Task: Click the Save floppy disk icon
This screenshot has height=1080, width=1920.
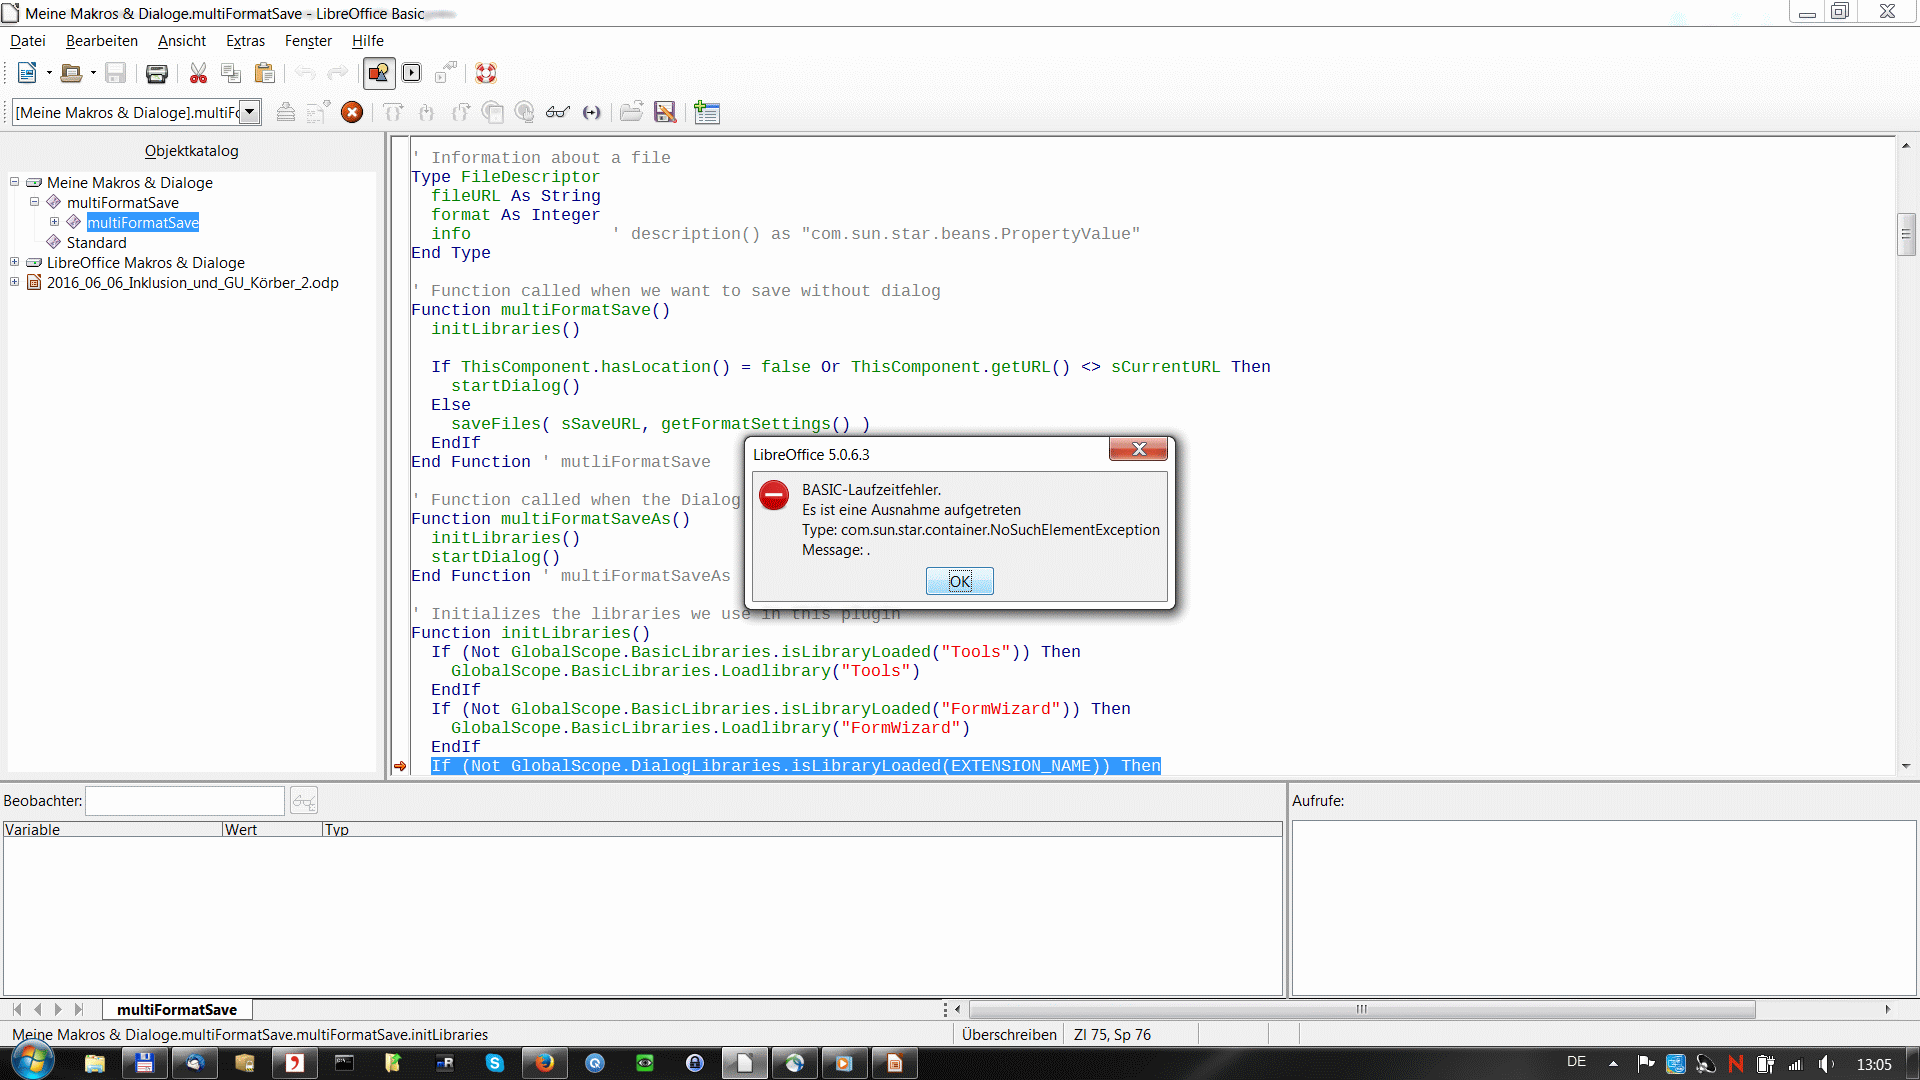Action: [116, 73]
